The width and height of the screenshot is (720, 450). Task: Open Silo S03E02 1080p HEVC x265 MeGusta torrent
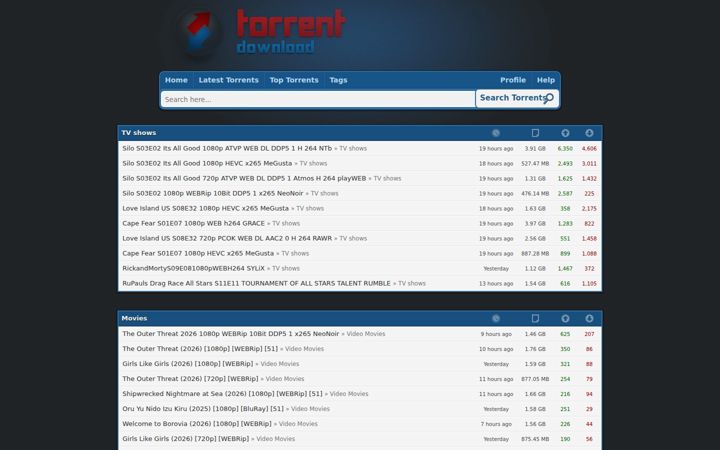coord(207,163)
